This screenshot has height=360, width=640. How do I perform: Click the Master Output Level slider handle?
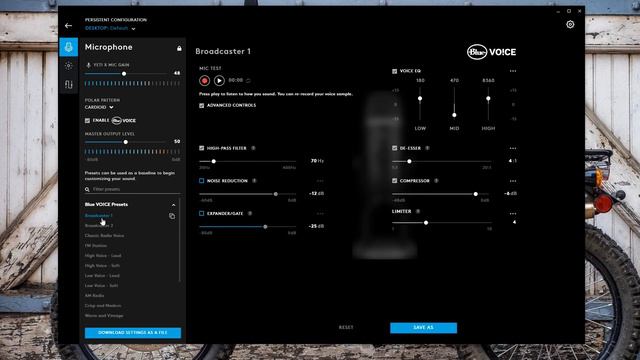point(126,142)
